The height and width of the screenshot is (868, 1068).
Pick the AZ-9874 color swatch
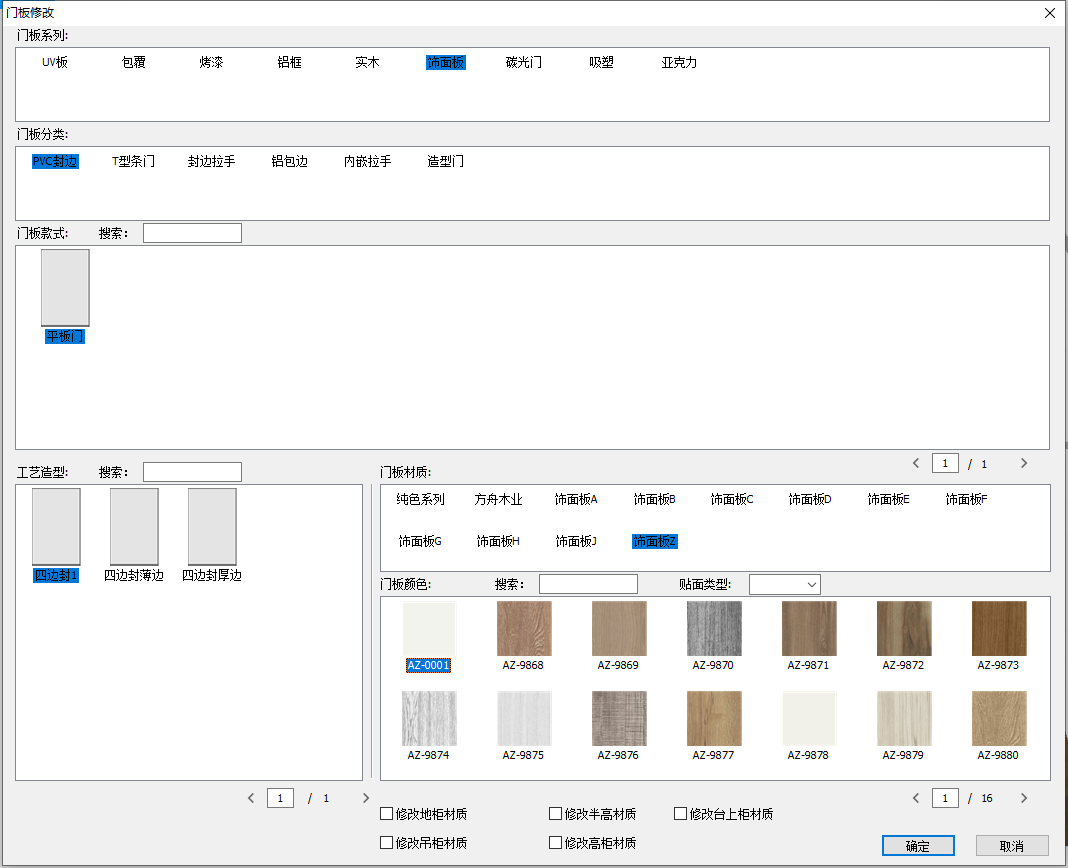pos(428,718)
